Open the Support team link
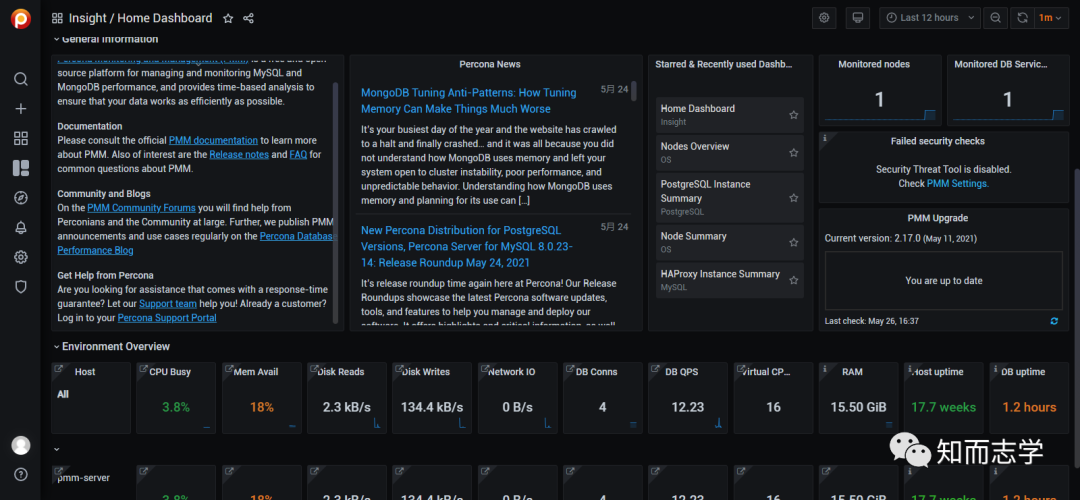 (x=168, y=303)
